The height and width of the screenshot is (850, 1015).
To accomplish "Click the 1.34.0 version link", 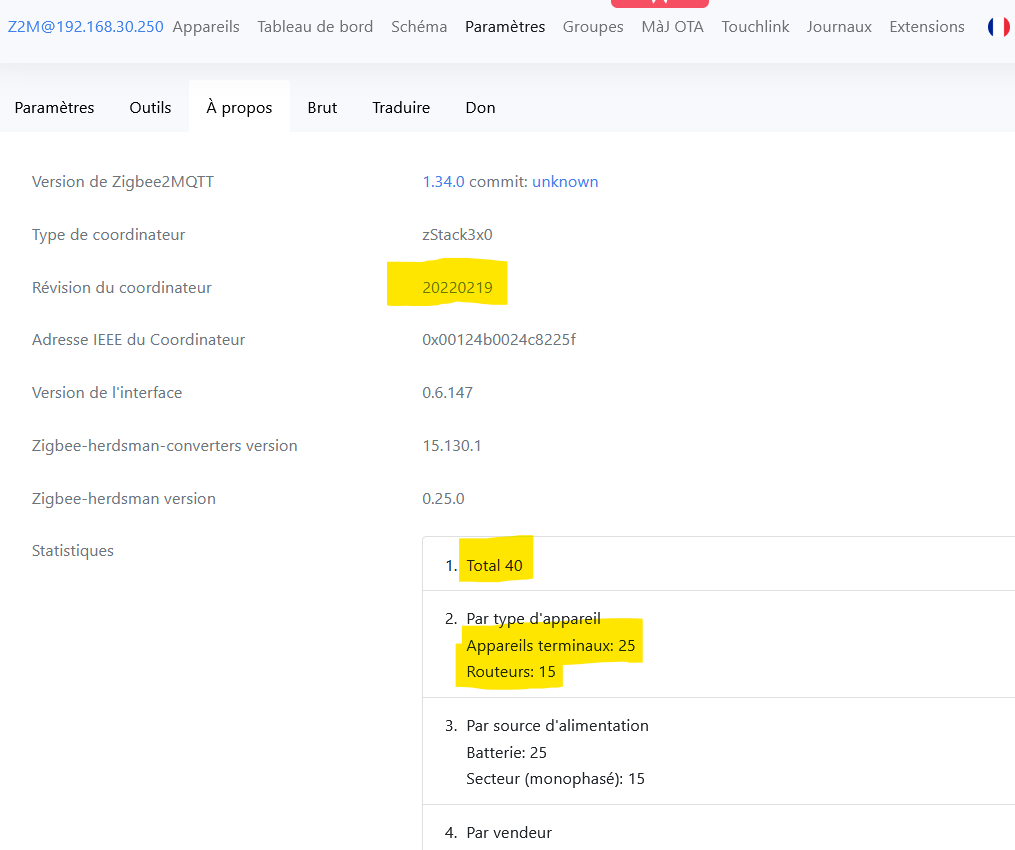I will (443, 182).
